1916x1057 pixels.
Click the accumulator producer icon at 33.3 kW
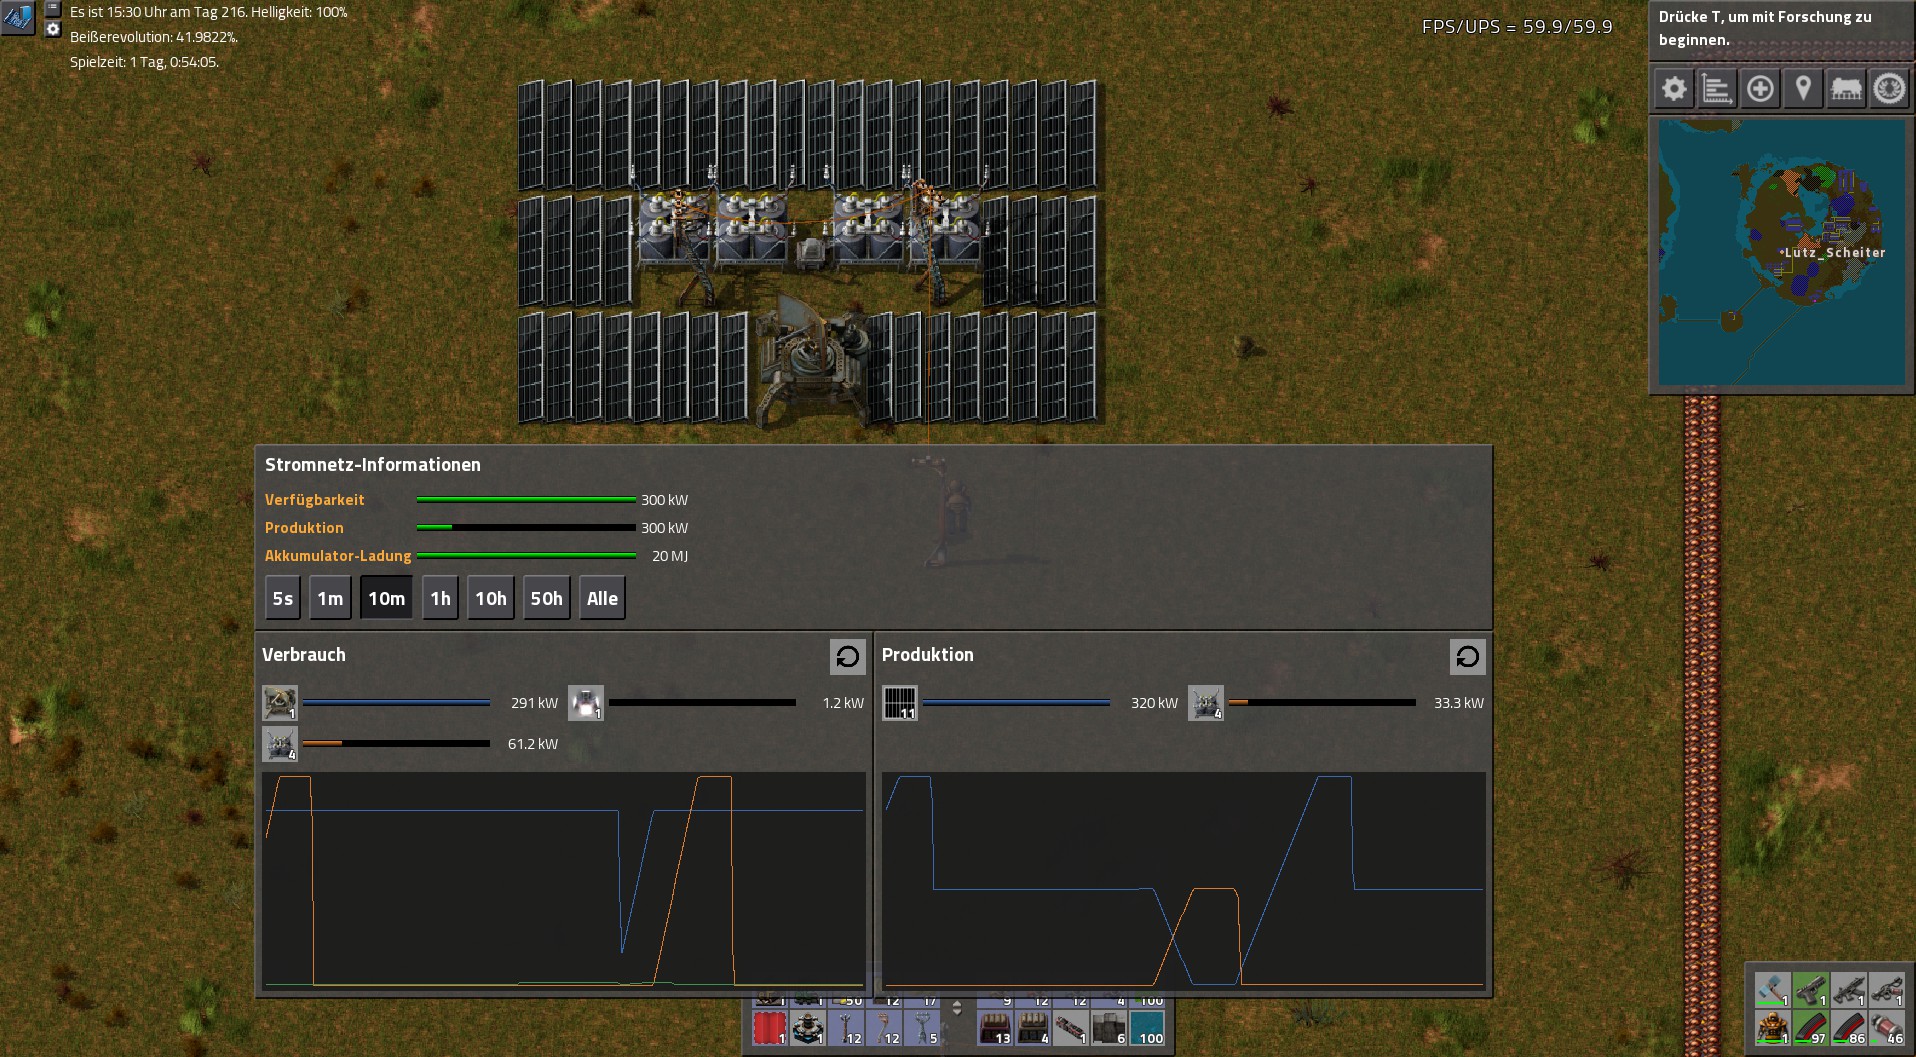click(x=1206, y=703)
